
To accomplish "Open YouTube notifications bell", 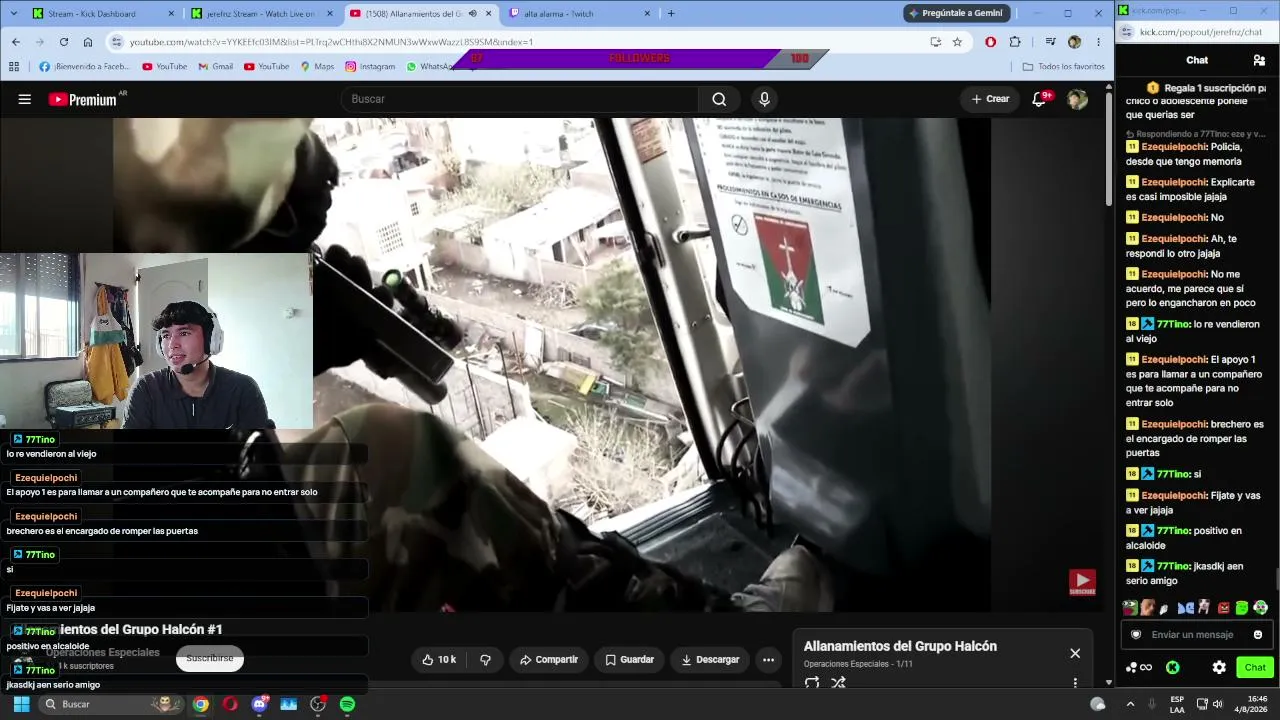I will click(x=1039, y=99).
